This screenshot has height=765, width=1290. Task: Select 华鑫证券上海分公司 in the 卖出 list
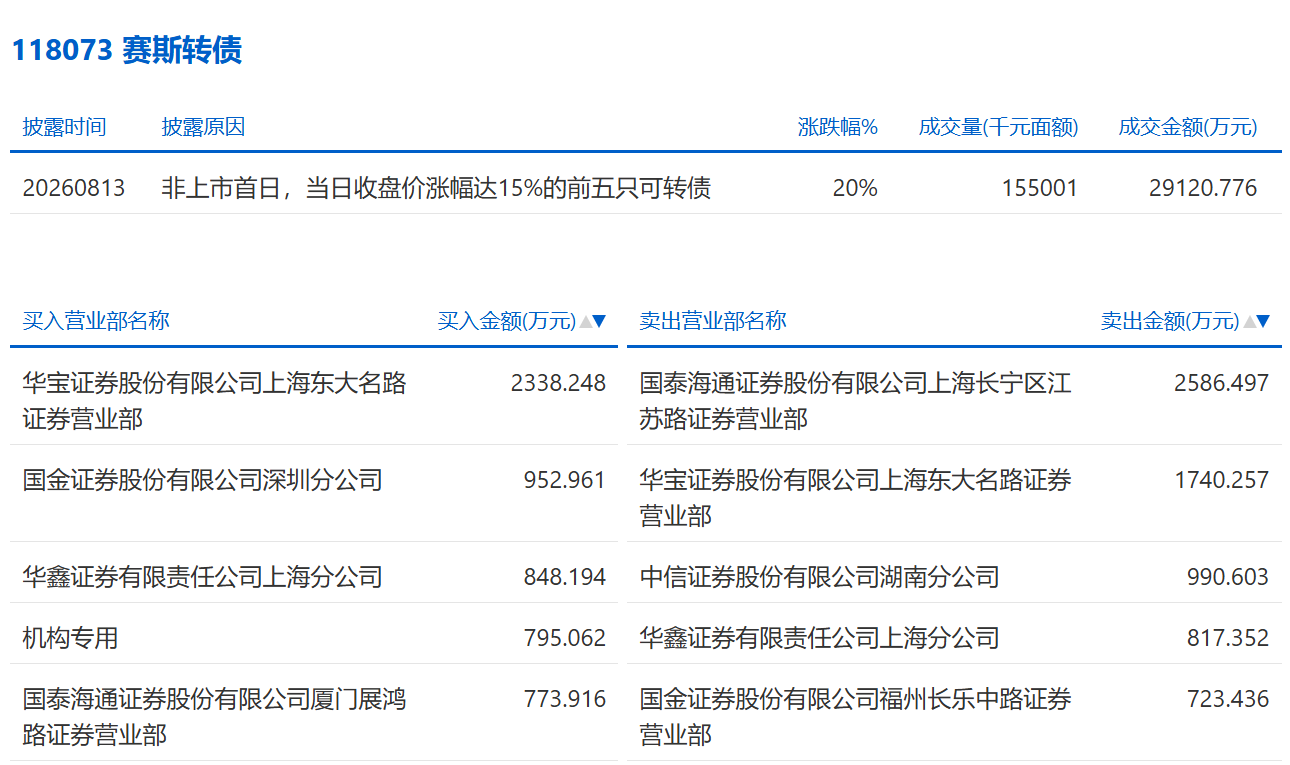coord(820,638)
